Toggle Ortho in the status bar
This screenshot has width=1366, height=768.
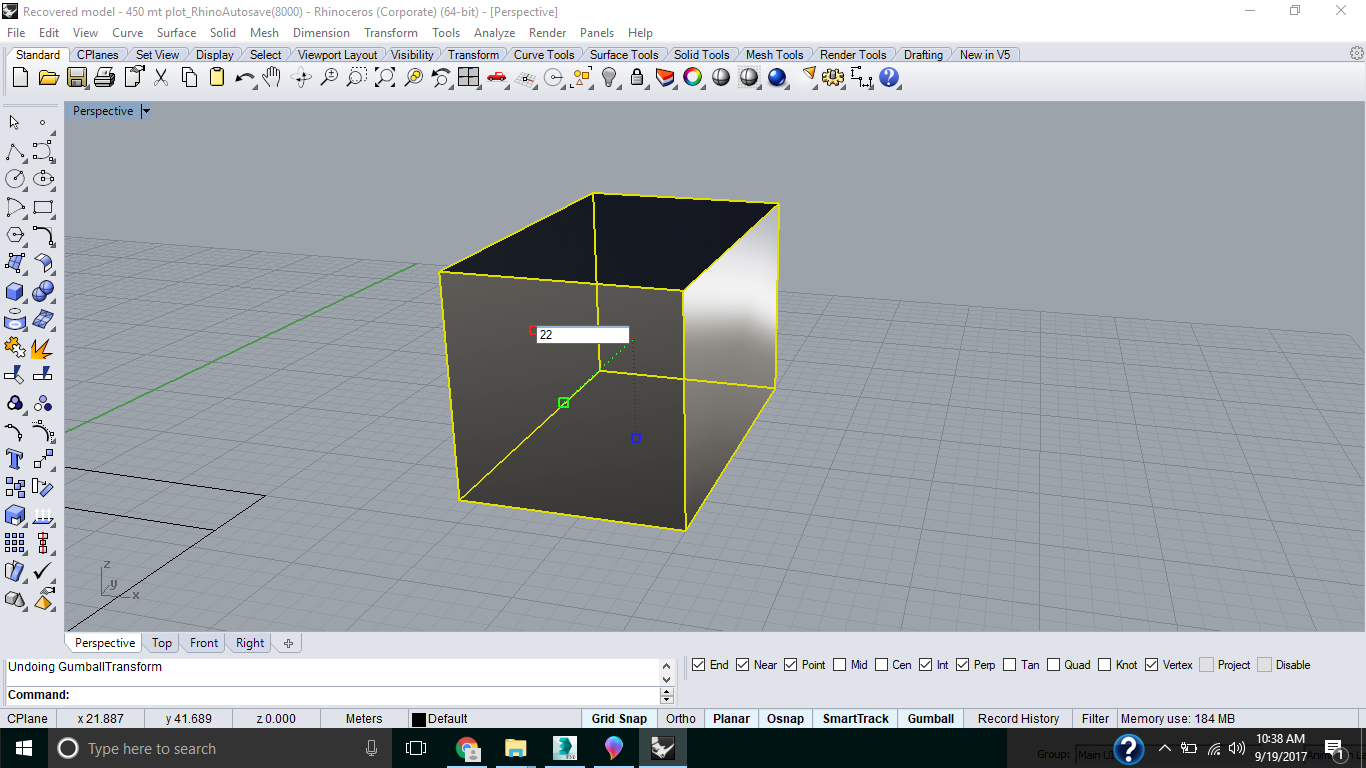tap(680, 718)
